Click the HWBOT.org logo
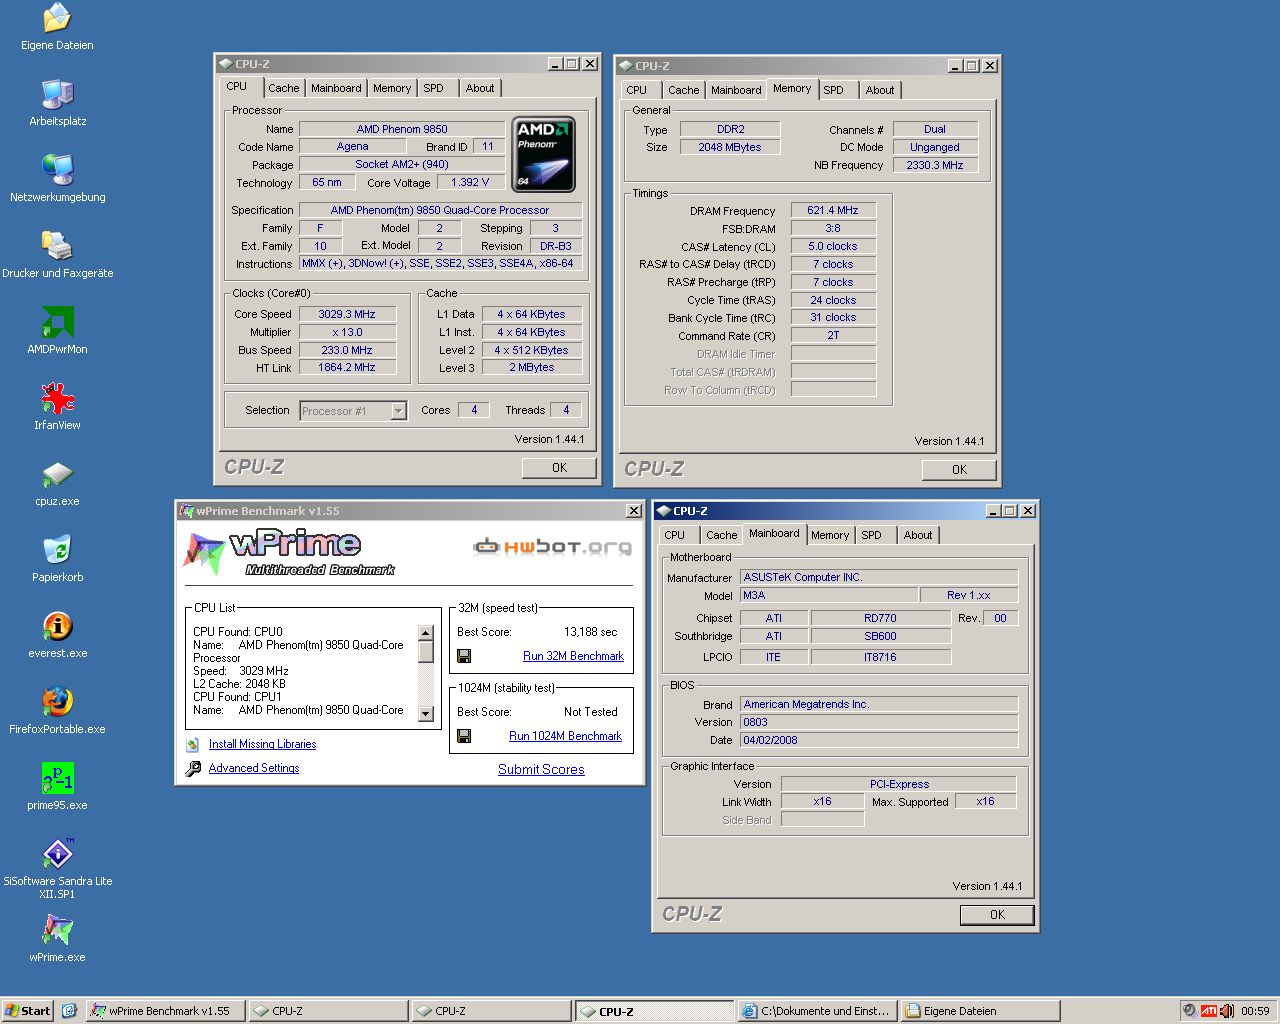This screenshot has height=1024, width=1280. click(552, 546)
